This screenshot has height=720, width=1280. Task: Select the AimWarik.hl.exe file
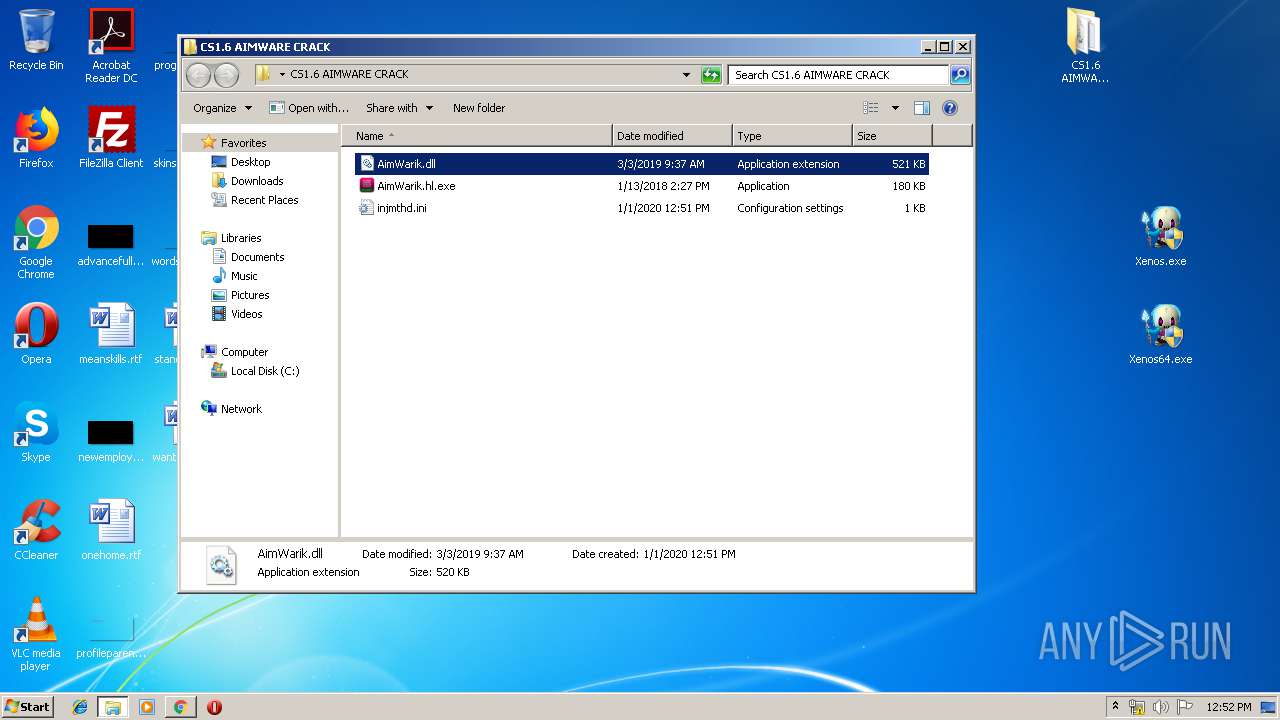click(x=641, y=186)
